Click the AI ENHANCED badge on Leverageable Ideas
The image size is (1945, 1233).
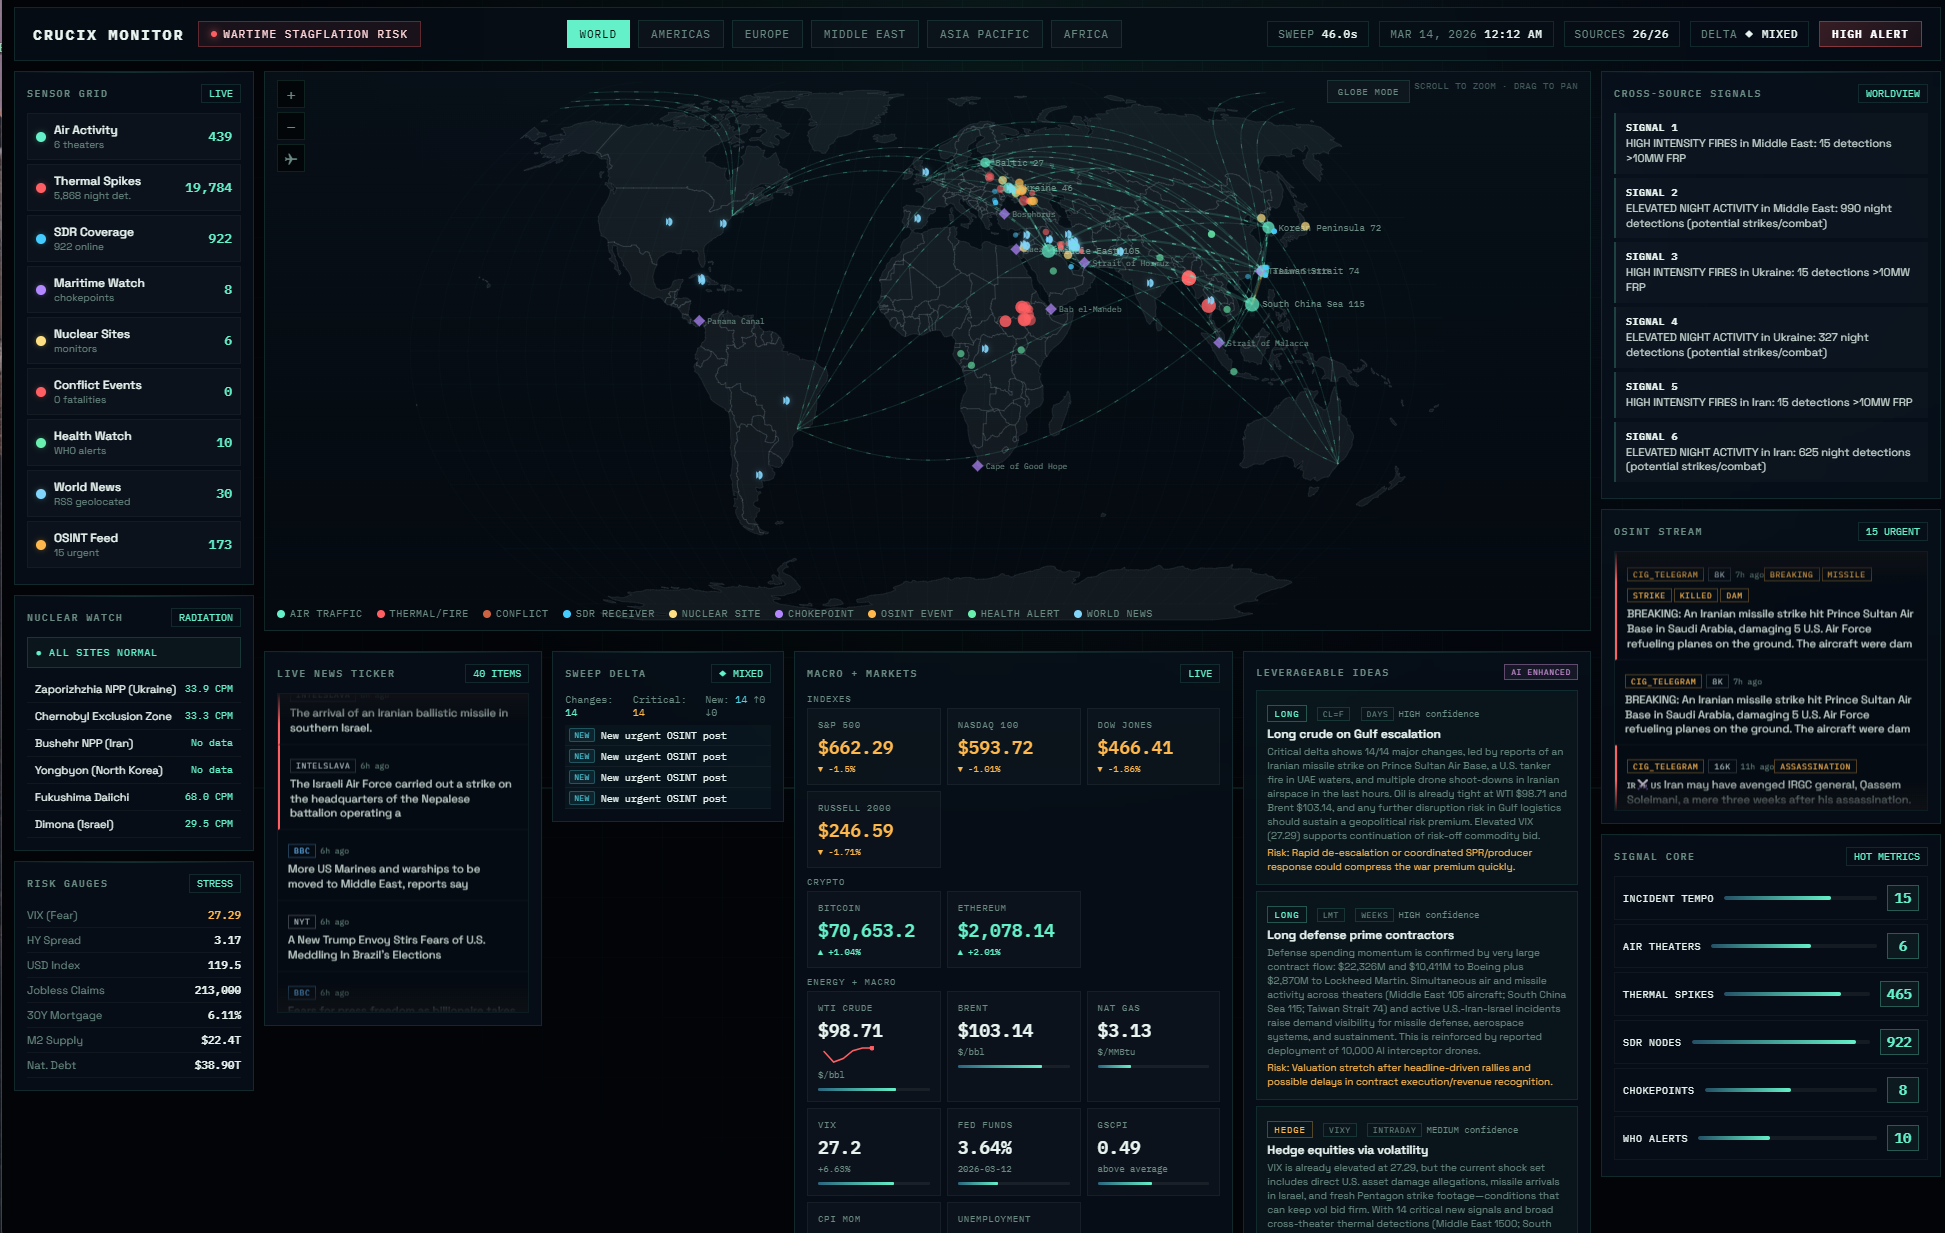(1540, 671)
